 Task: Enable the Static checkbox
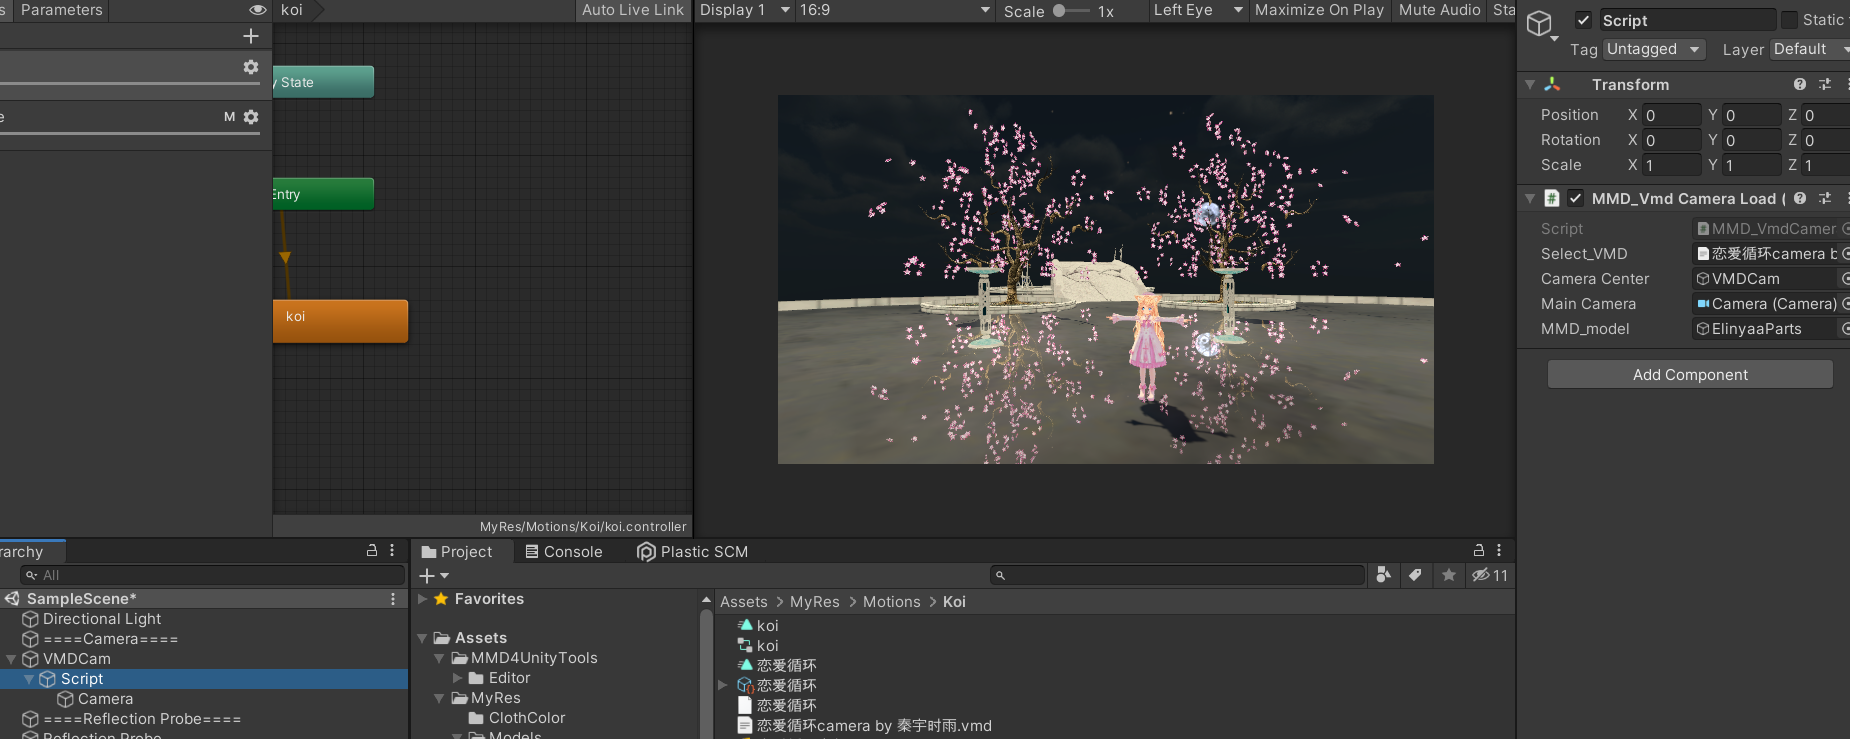coord(1789,20)
